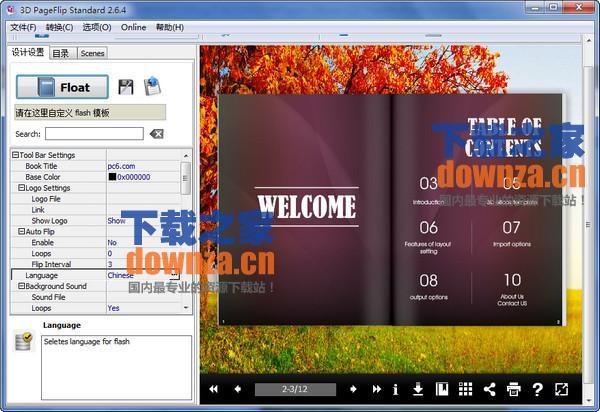Open the bookmark icon in bottom toolbar
The image size is (600, 412).
(x=442, y=389)
